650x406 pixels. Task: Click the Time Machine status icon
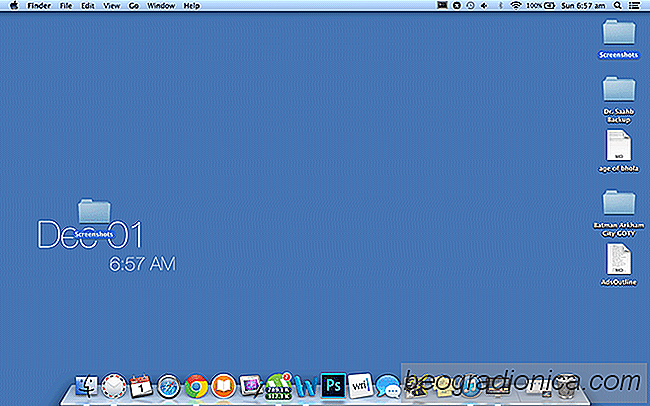click(470, 6)
